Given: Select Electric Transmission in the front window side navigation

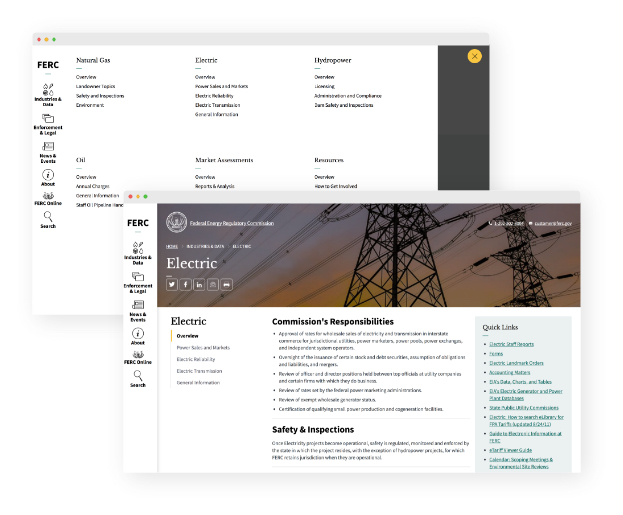Looking at the screenshot, I should pyautogui.click(x=199, y=371).
